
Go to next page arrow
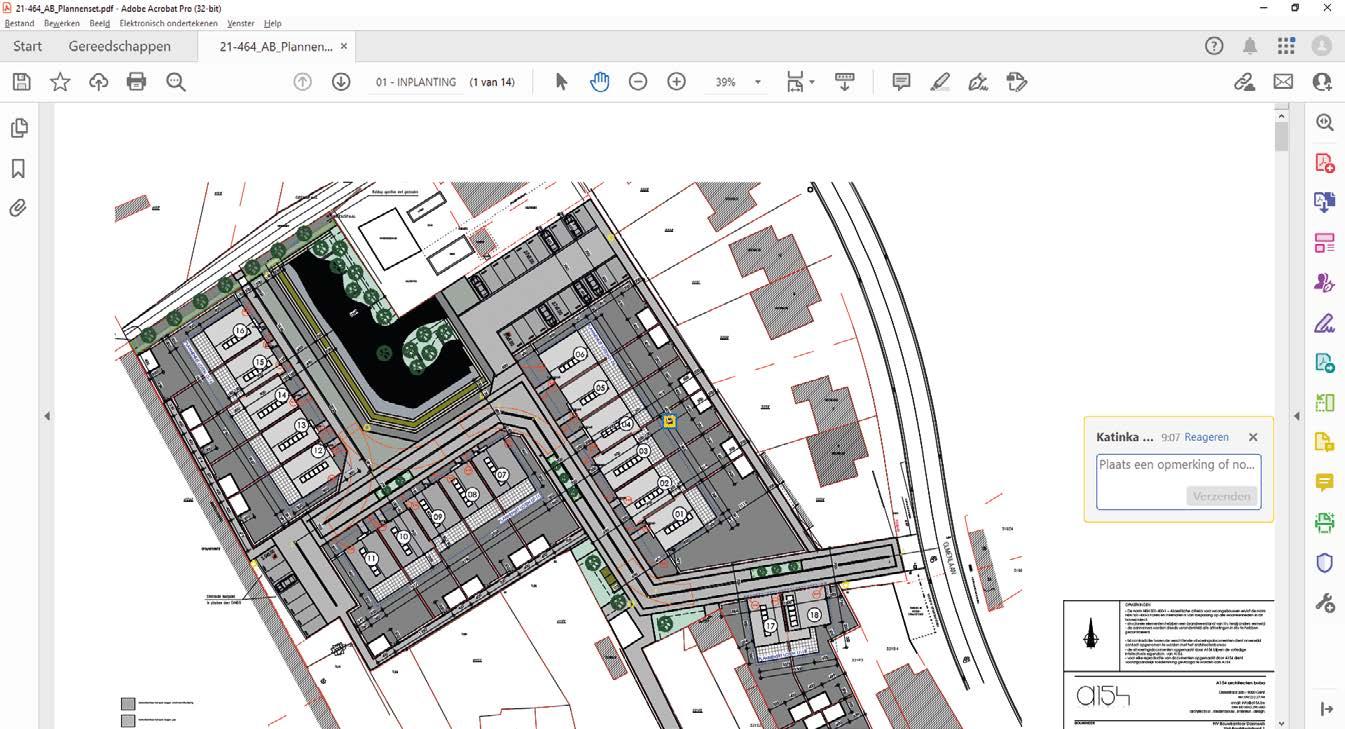tap(341, 82)
